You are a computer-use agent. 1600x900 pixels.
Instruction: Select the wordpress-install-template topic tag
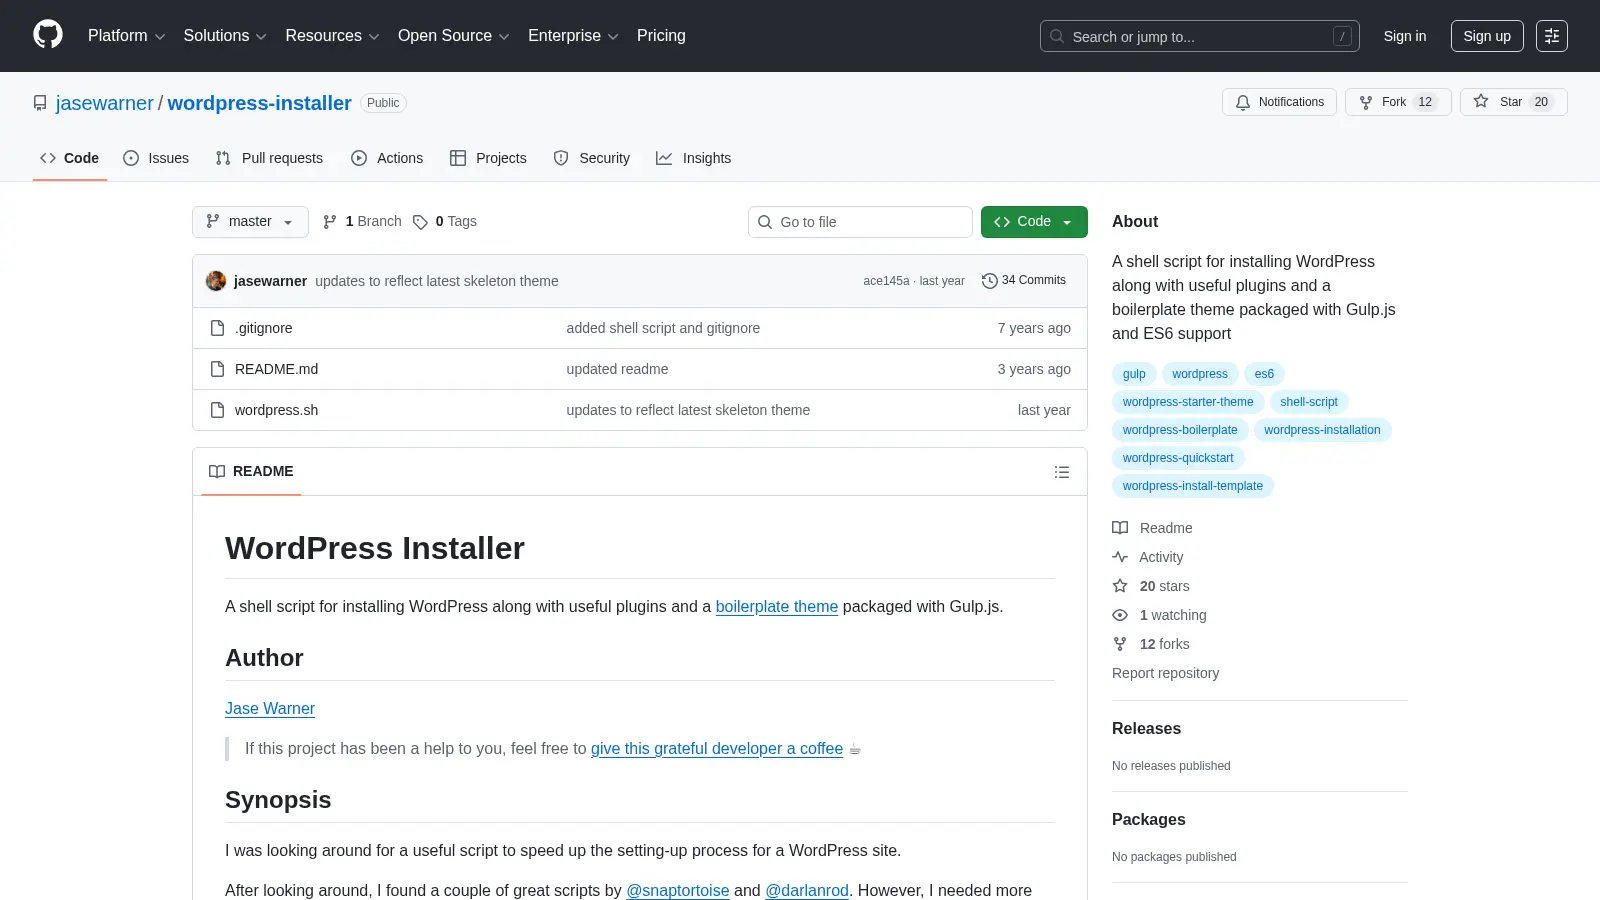(x=1193, y=486)
